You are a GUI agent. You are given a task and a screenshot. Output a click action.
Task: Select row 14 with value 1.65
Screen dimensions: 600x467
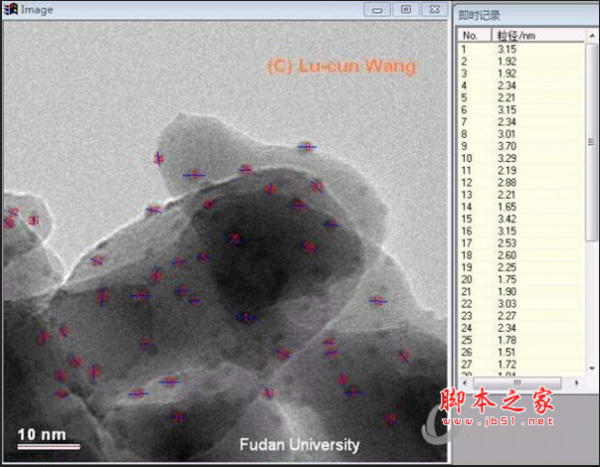[x=521, y=207]
